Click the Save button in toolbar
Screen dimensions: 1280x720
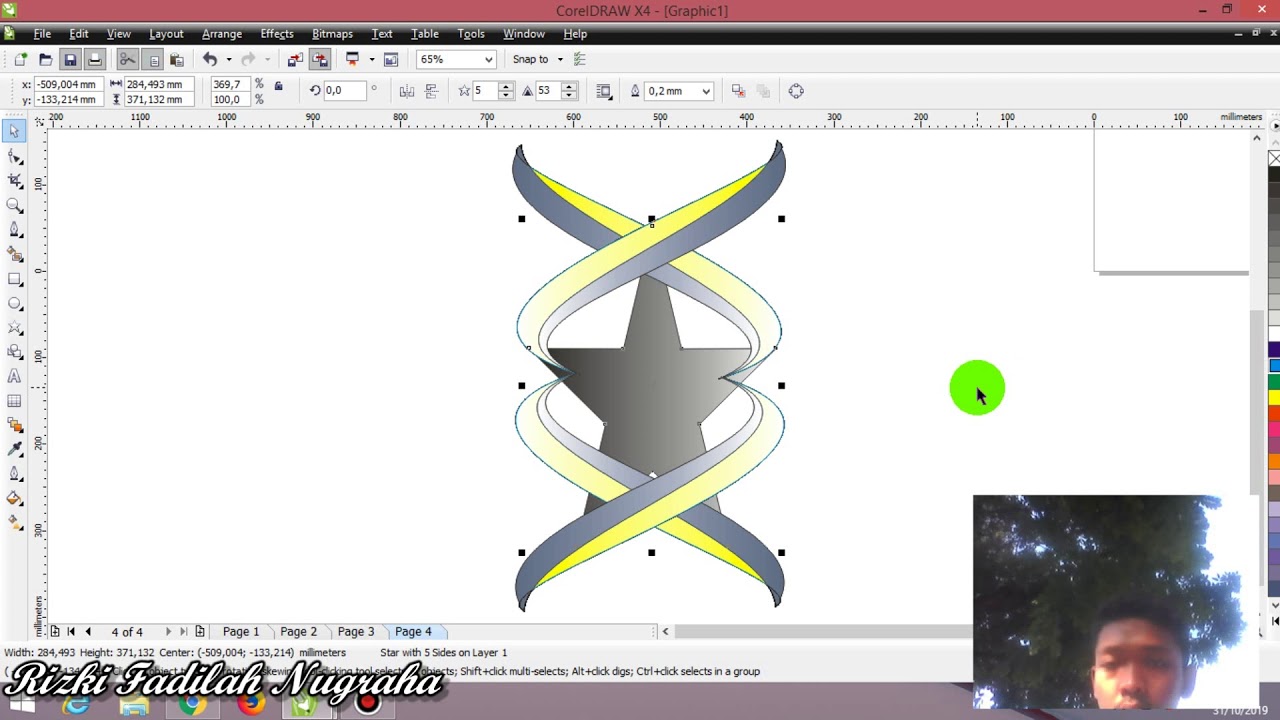click(x=70, y=60)
